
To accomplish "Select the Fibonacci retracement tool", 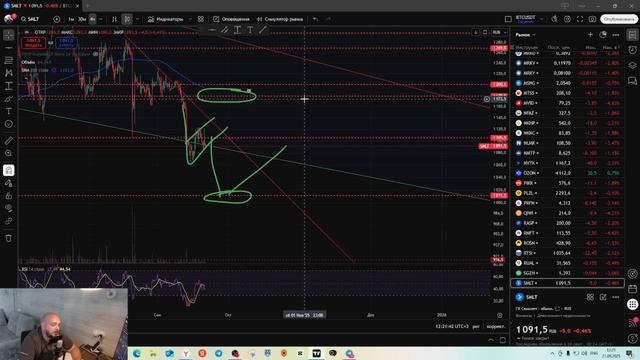I will click(x=9, y=60).
